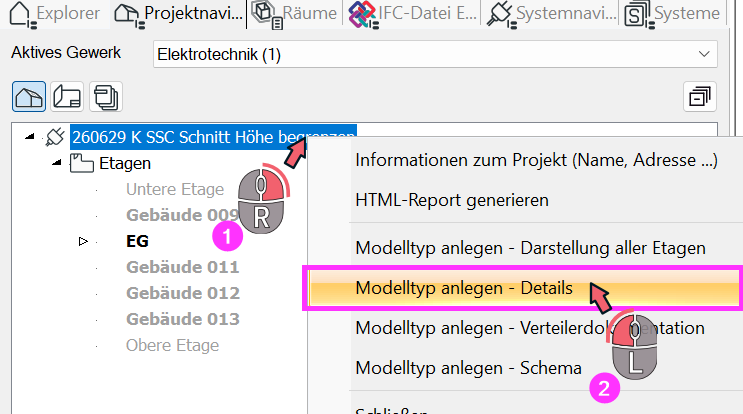Image resolution: width=743 pixels, height=414 pixels.
Task: Click the Systeme tab S icon
Action: [638, 14]
